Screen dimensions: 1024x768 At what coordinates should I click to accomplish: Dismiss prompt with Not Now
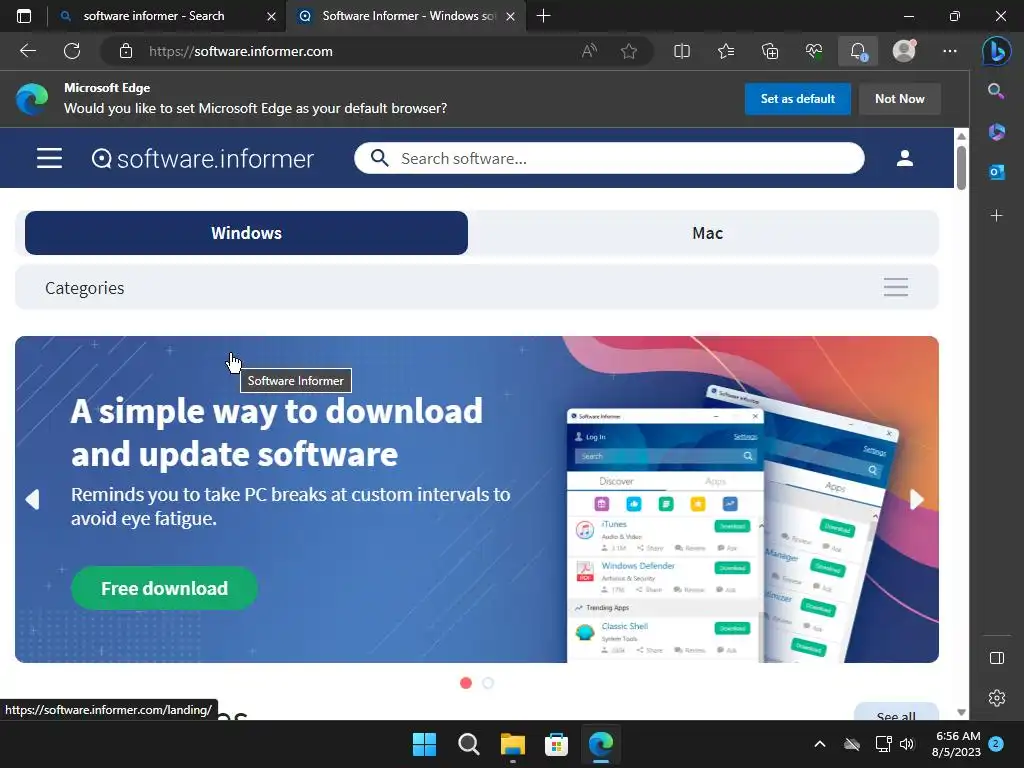pos(899,99)
